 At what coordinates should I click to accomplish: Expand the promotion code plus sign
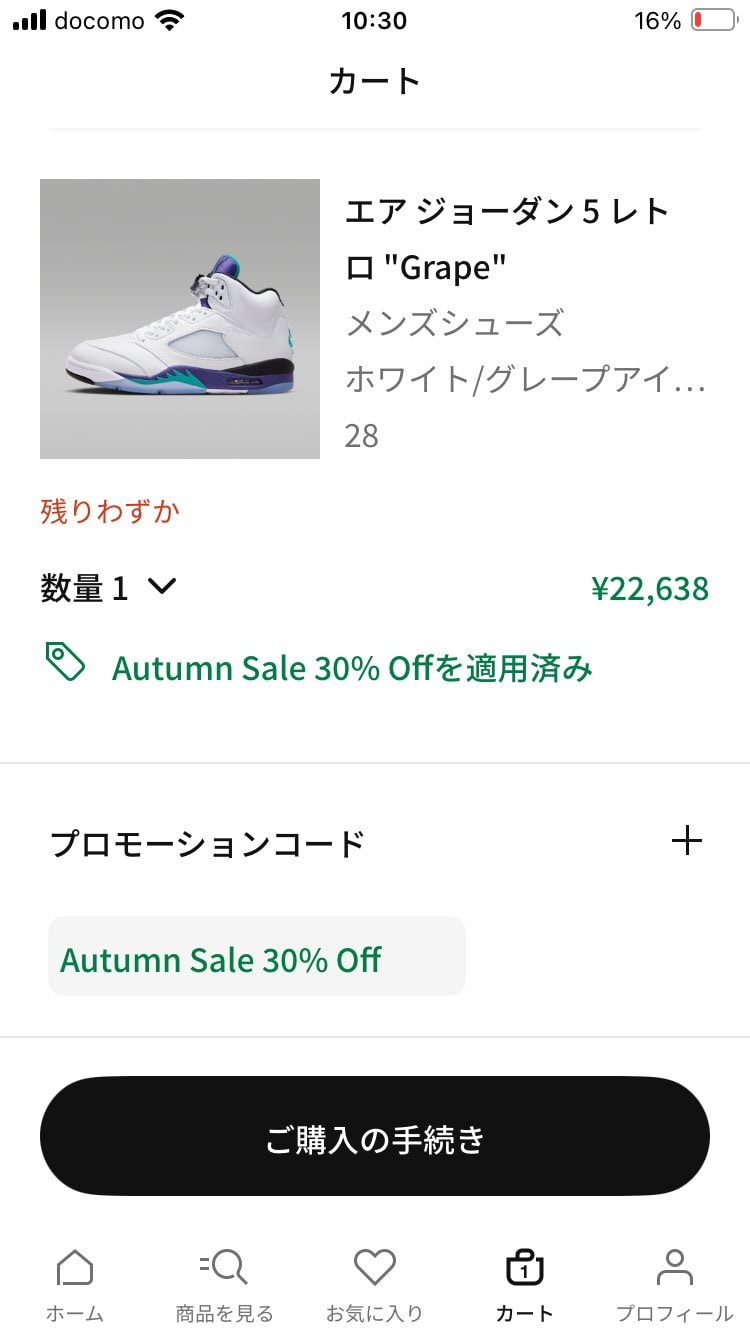point(687,841)
